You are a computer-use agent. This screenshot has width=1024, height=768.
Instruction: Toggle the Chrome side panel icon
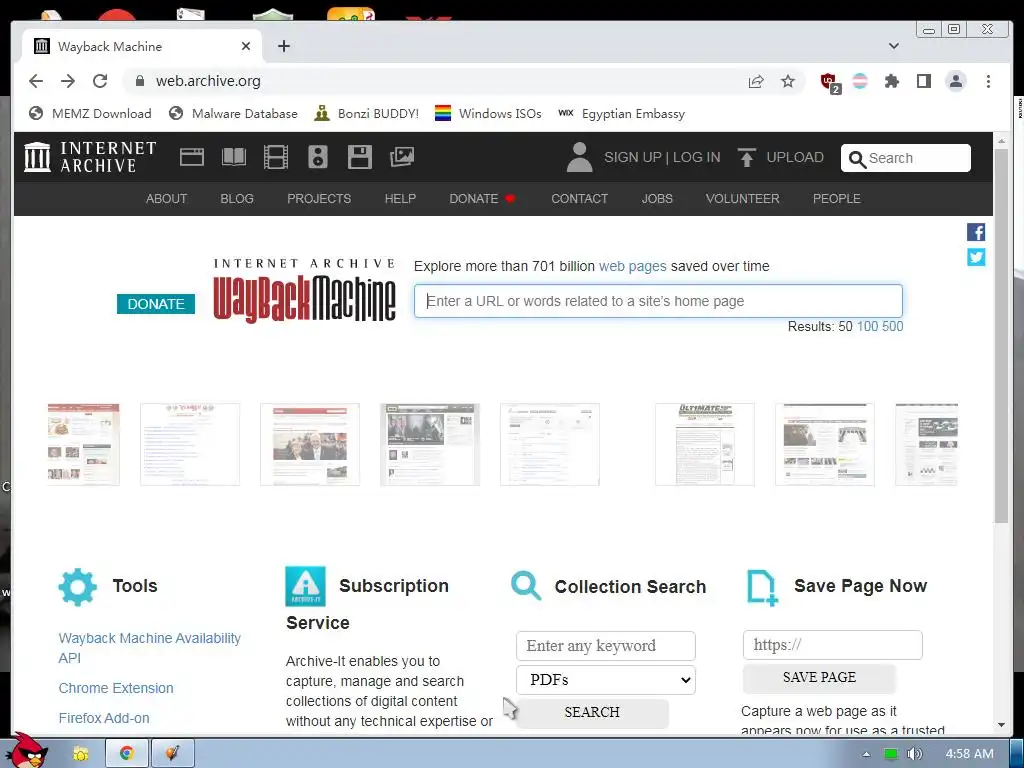(923, 81)
